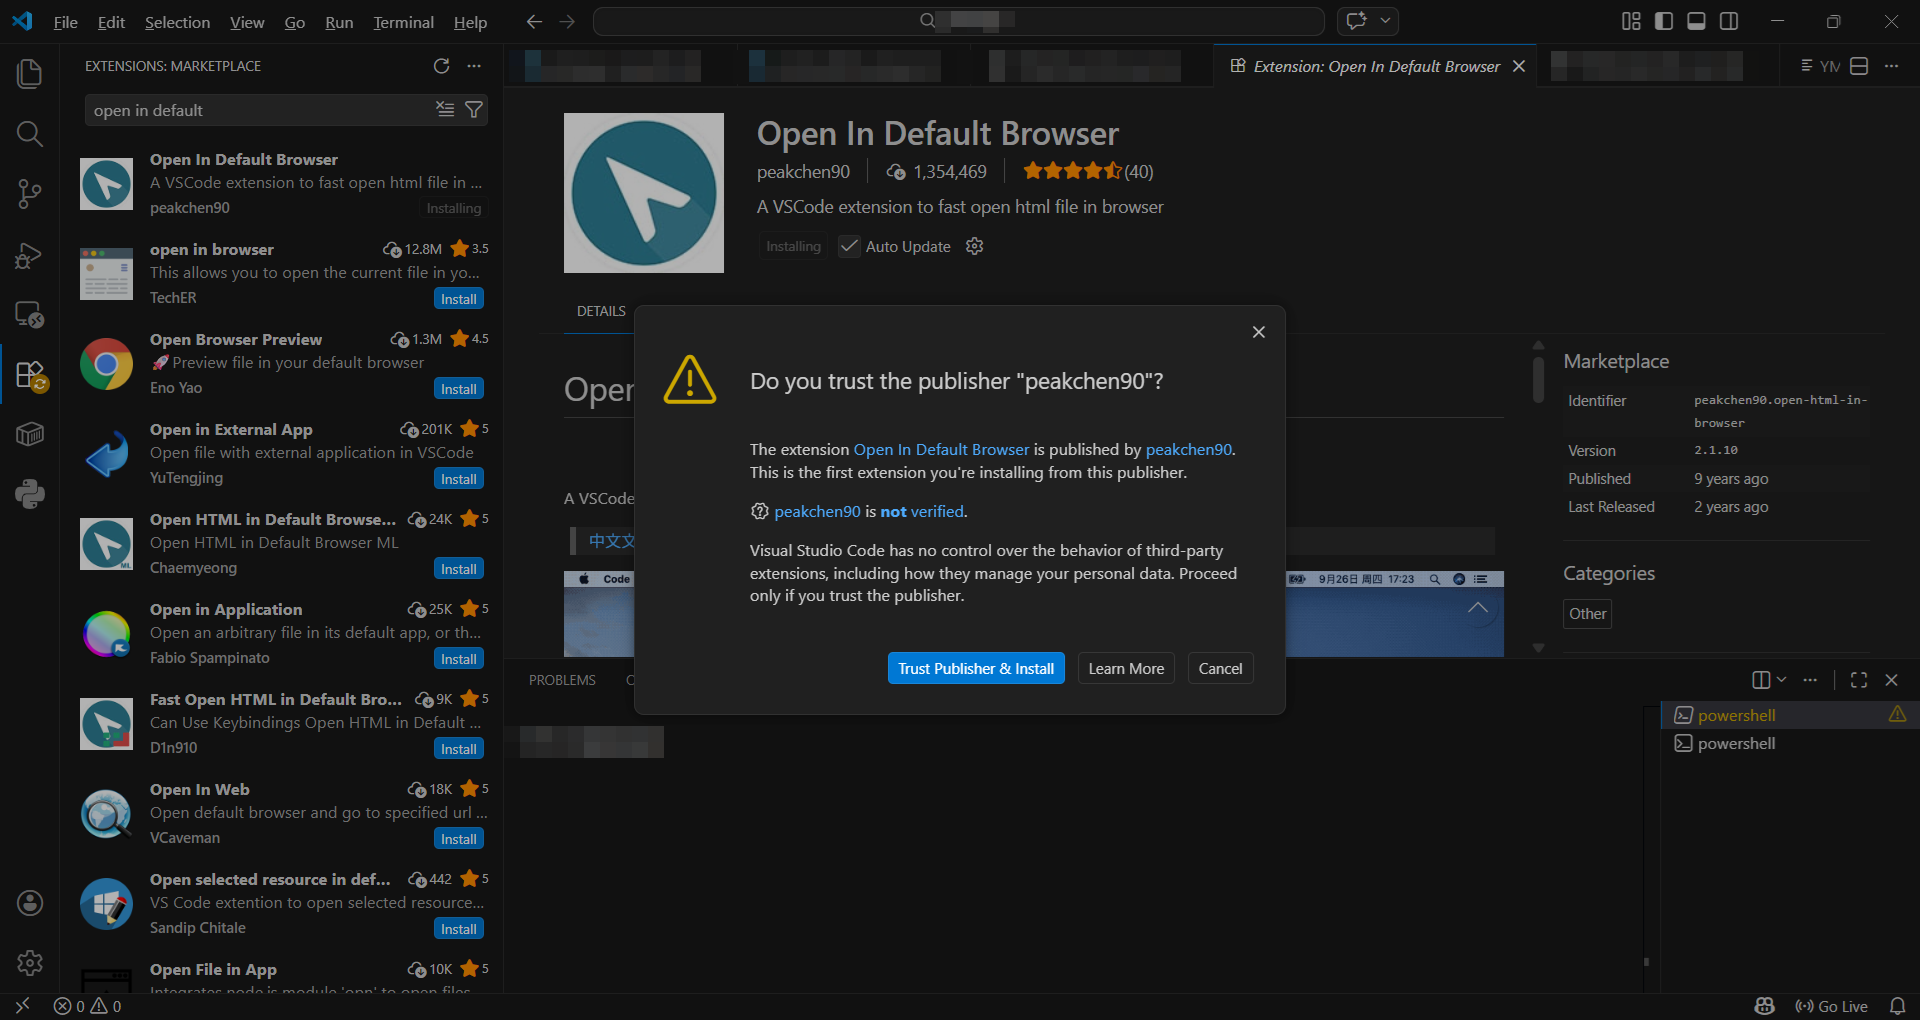Open the Run and Debug view
Viewport: 1920px width, 1020px height.
coord(30,256)
